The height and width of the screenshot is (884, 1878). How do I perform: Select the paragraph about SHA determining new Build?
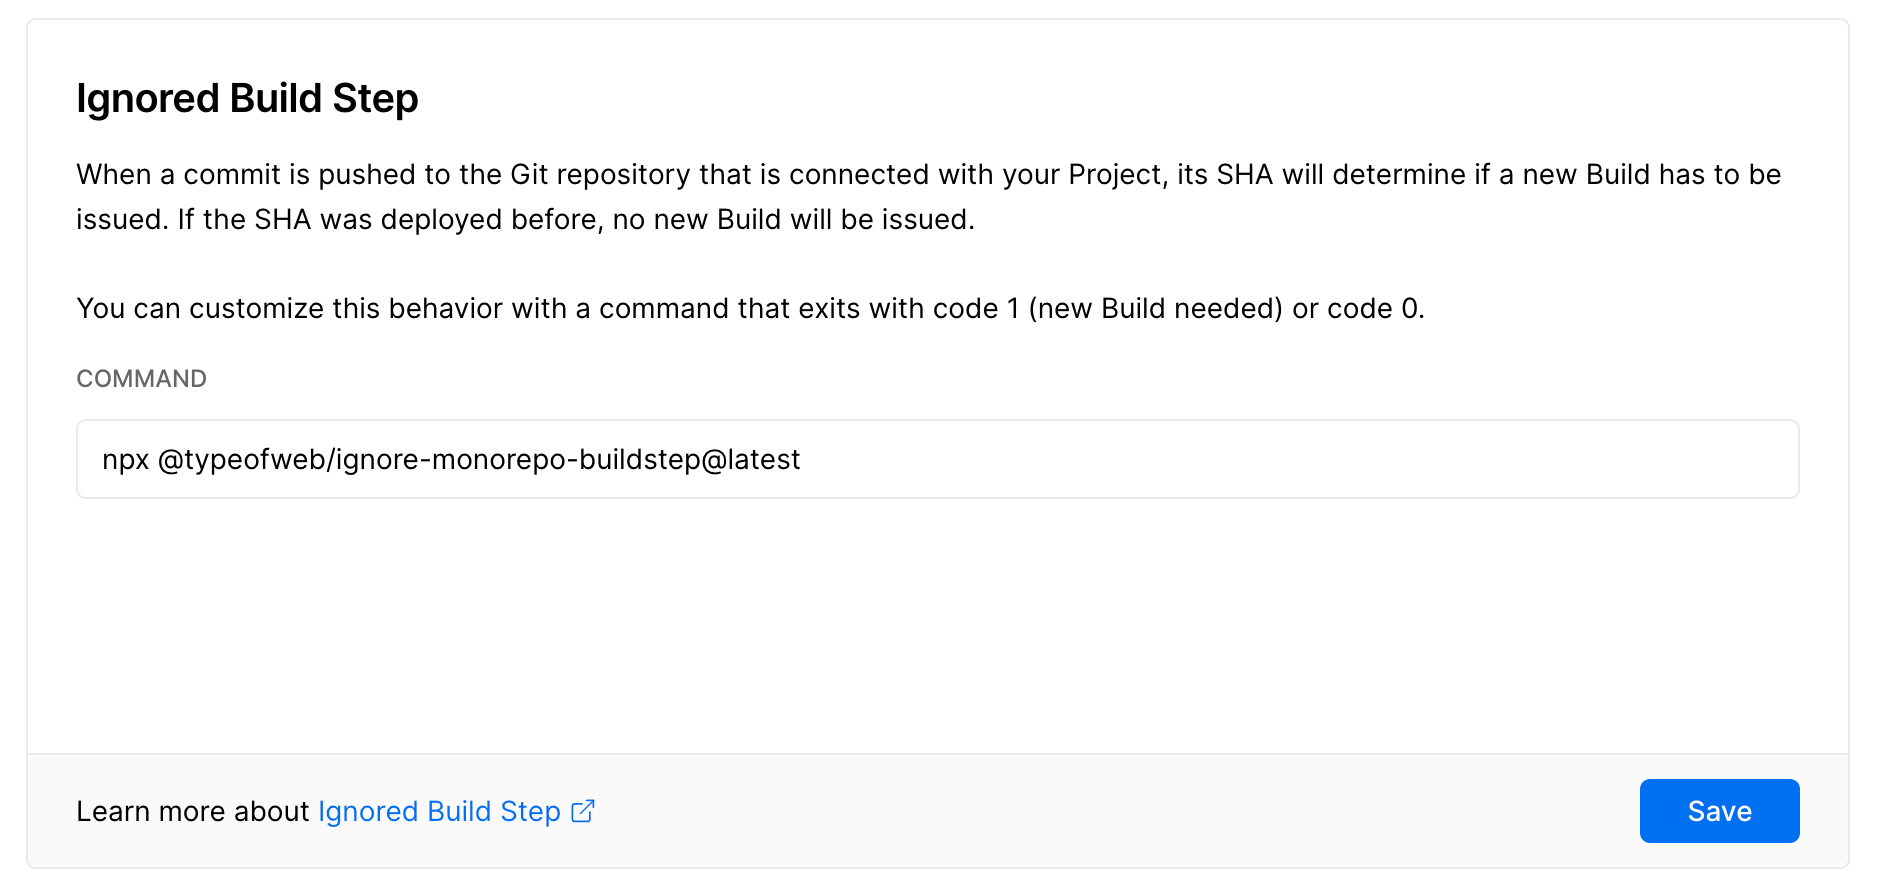929,197
